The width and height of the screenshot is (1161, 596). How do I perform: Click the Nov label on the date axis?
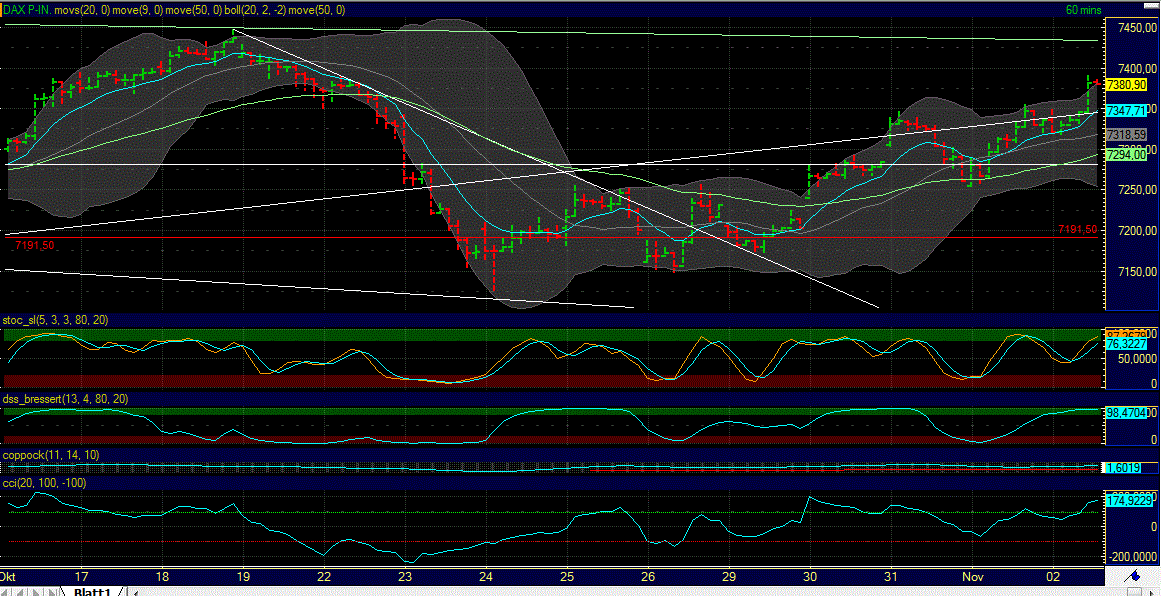point(975,577)
